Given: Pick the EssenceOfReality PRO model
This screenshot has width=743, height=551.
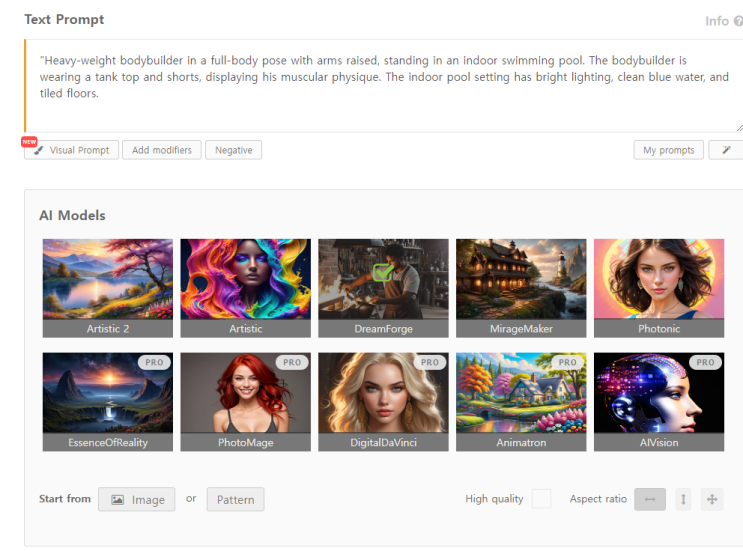Looking at the screenshot, I should (108, 402).
